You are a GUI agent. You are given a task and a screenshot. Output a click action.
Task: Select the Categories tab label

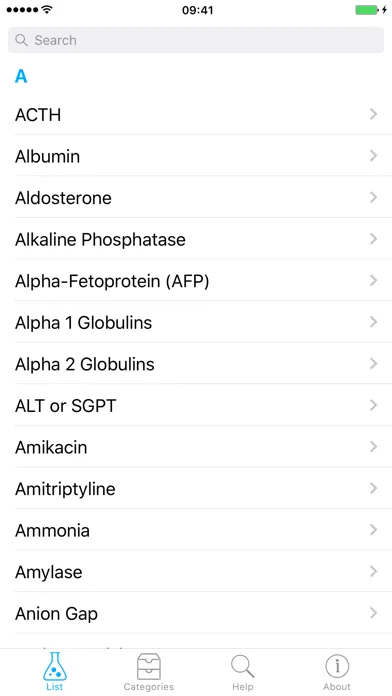148,687
